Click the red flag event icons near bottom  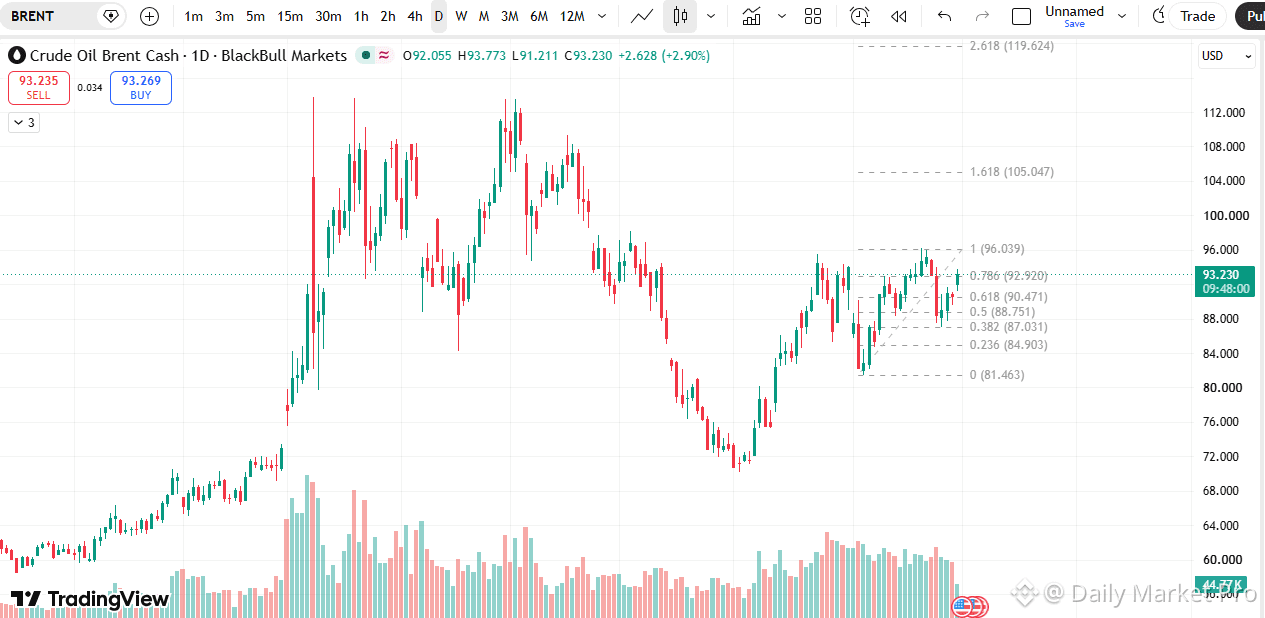[972, 606]
